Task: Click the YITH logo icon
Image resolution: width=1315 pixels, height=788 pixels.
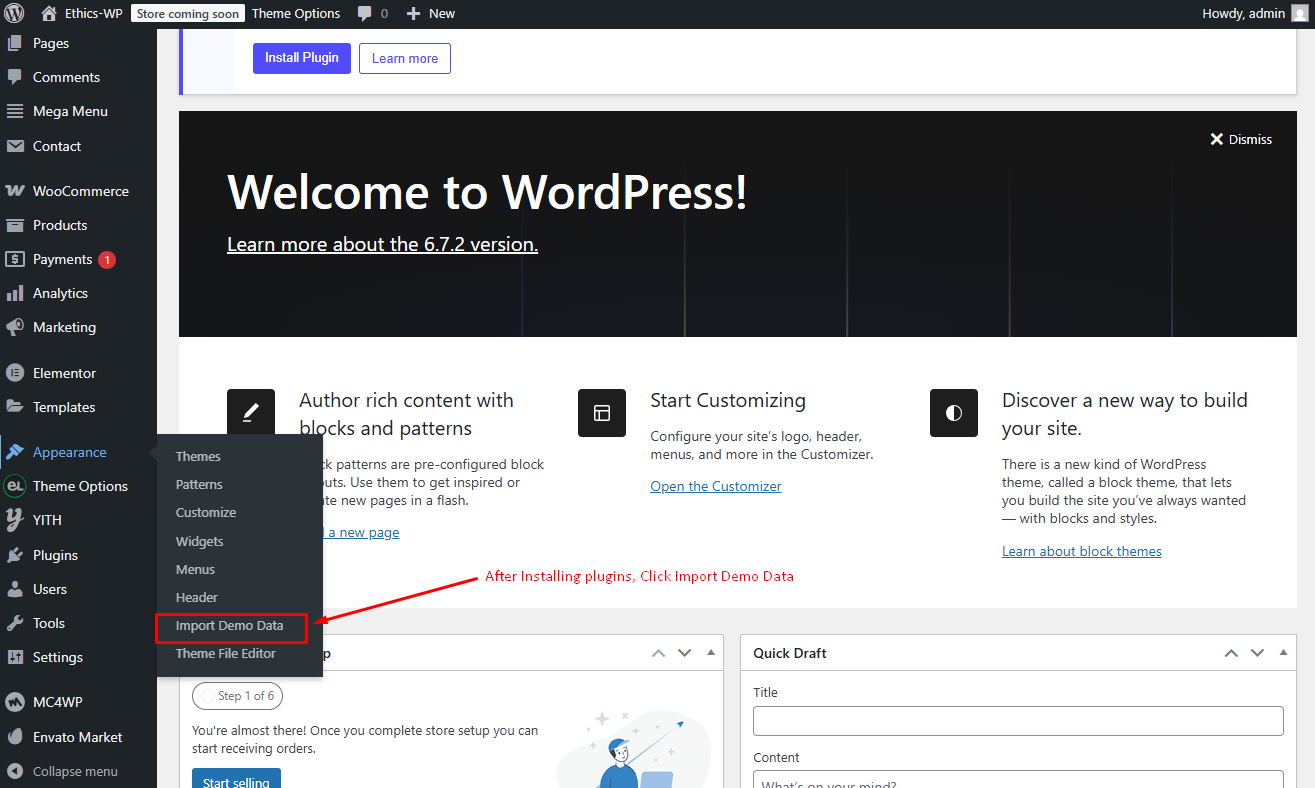Action: (x=15, y=520)
